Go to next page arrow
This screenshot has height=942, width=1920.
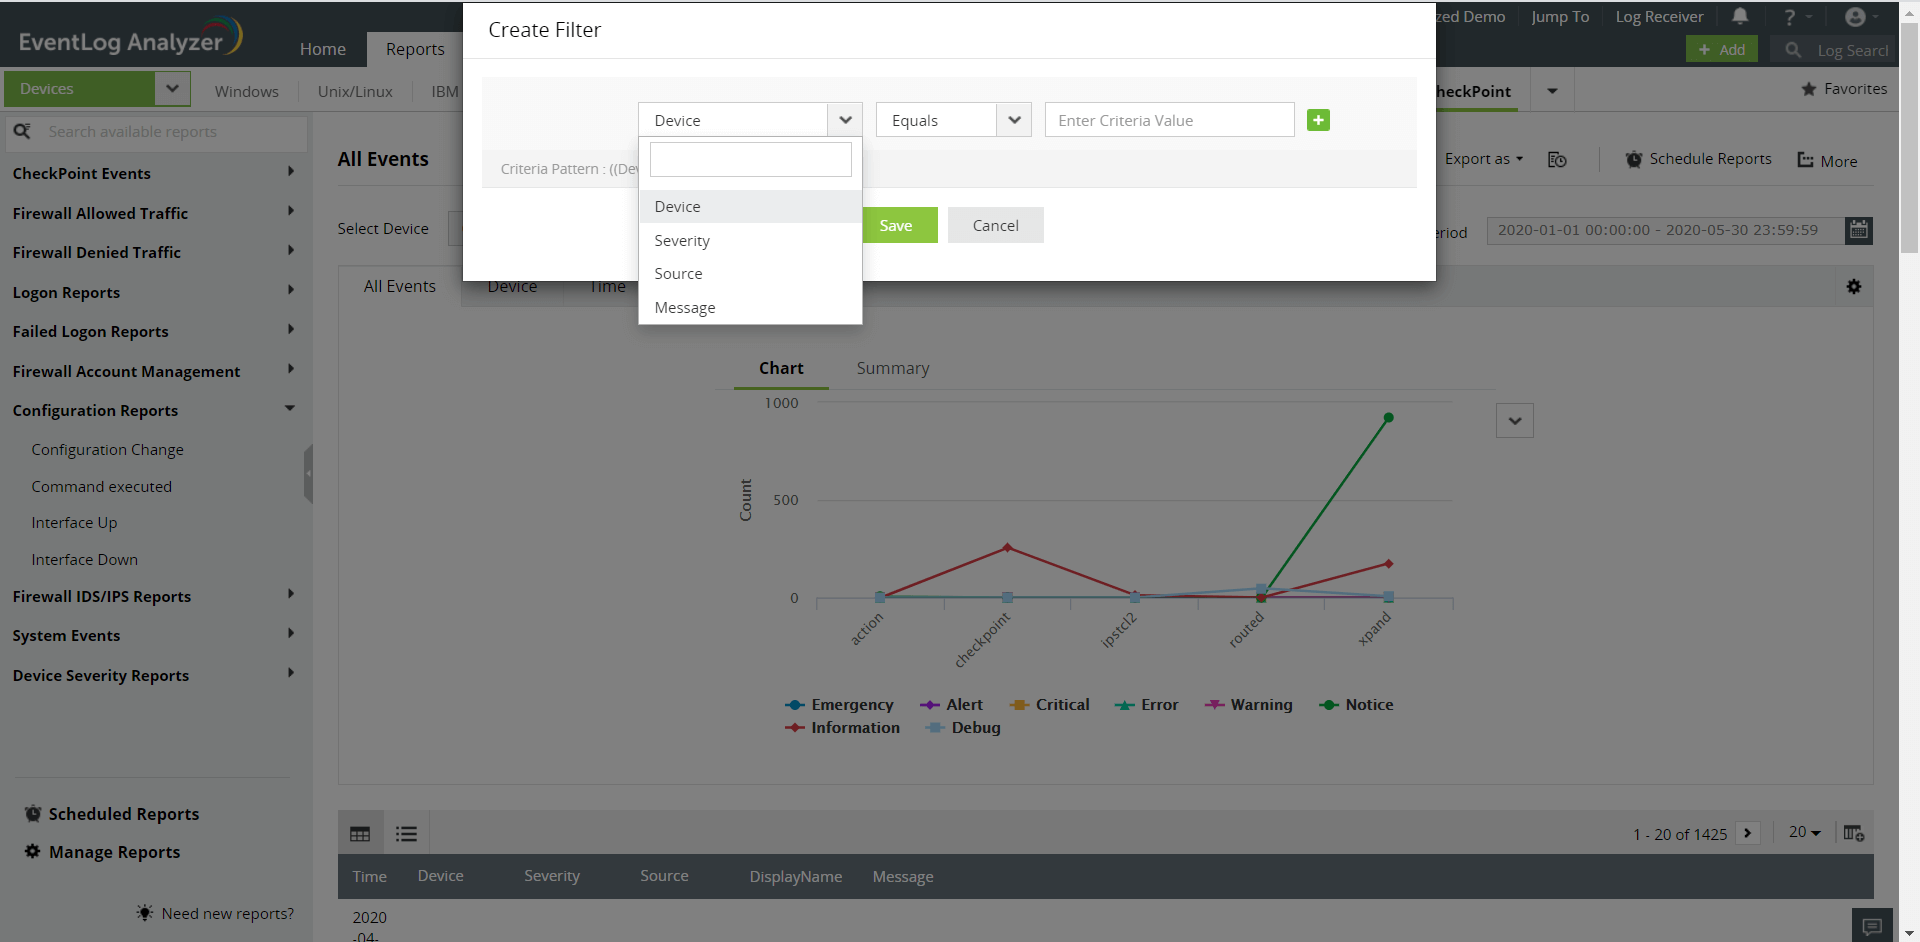[1748, 833]
